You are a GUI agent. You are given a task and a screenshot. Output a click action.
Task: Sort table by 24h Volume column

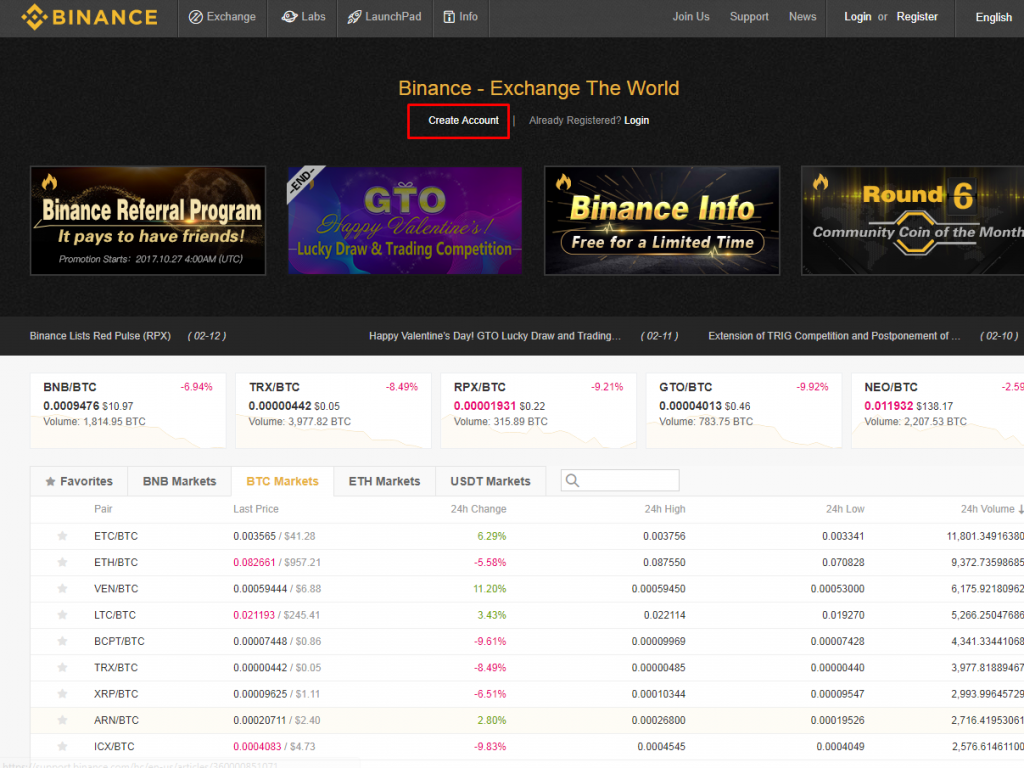[990, 509]
